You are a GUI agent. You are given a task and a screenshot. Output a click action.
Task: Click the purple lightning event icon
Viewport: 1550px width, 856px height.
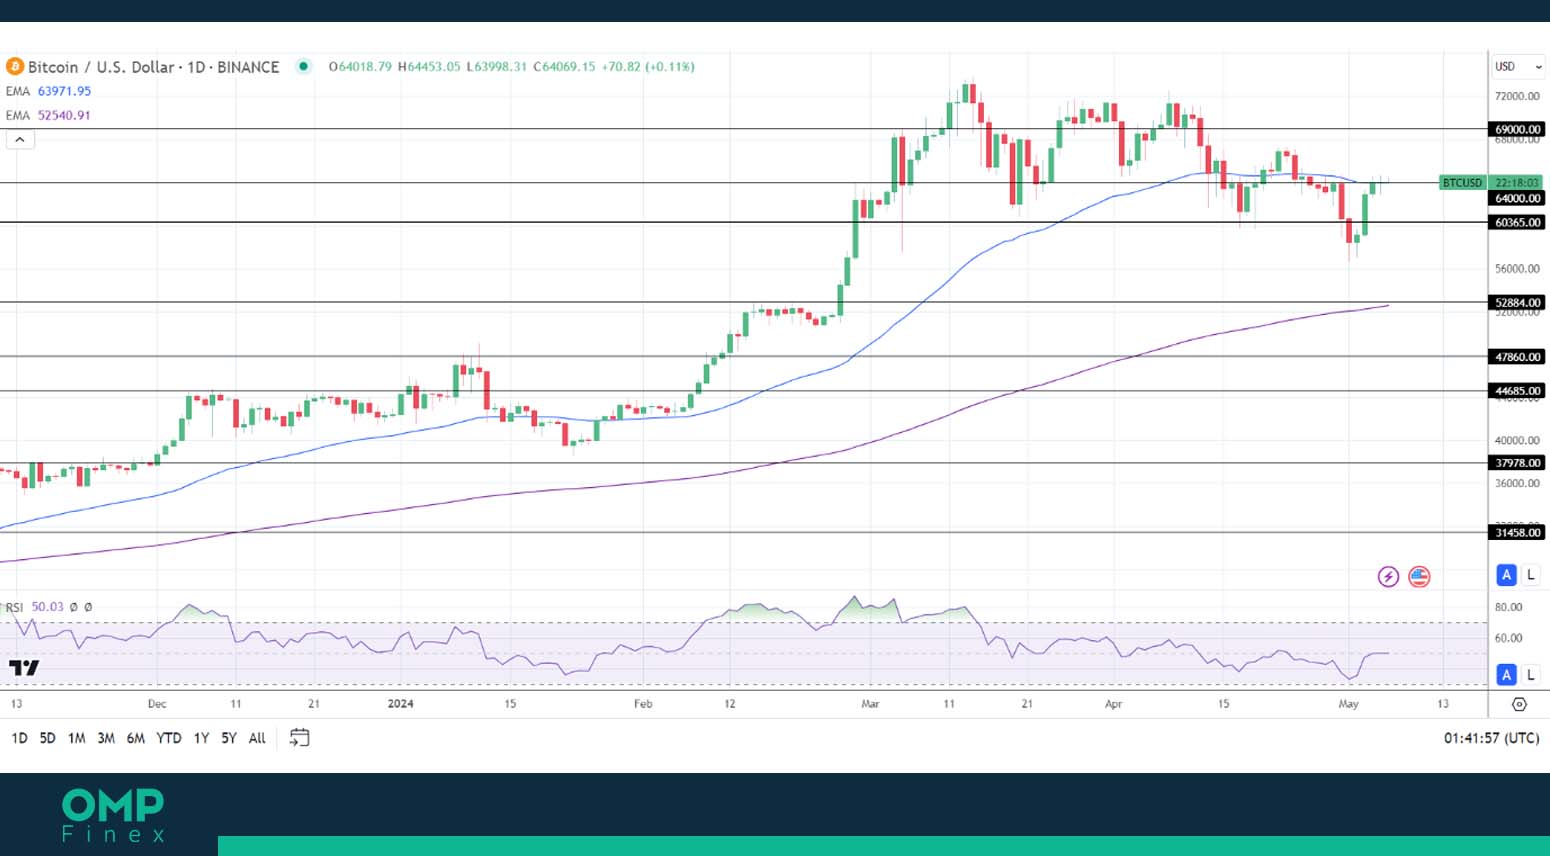[x=1388, y=577]
